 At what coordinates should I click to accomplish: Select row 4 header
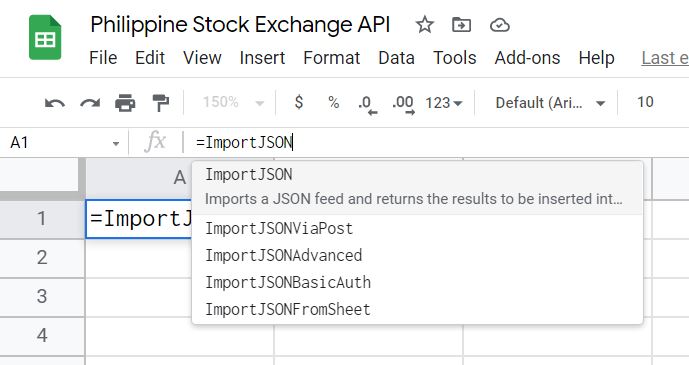click(x=42, y=336)
